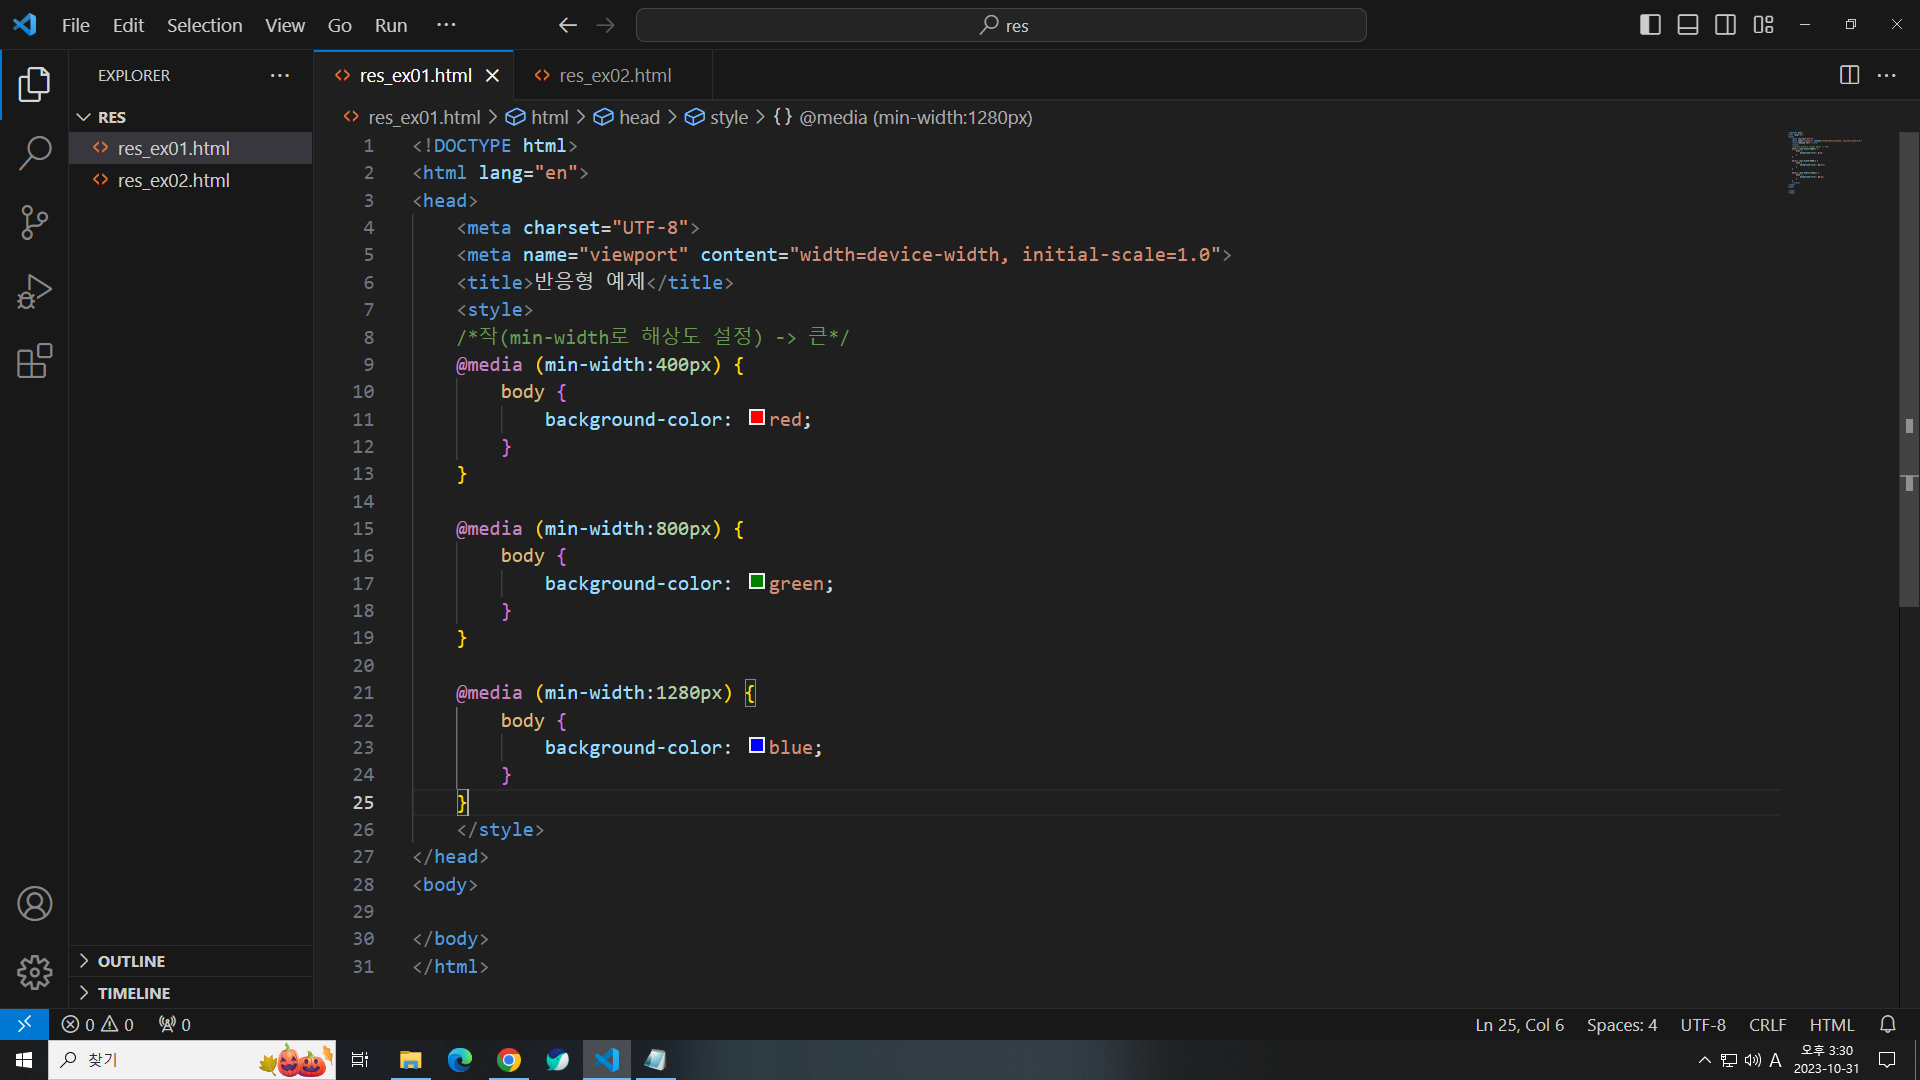Click the remote window status icon

click(x=24, y=1024)
